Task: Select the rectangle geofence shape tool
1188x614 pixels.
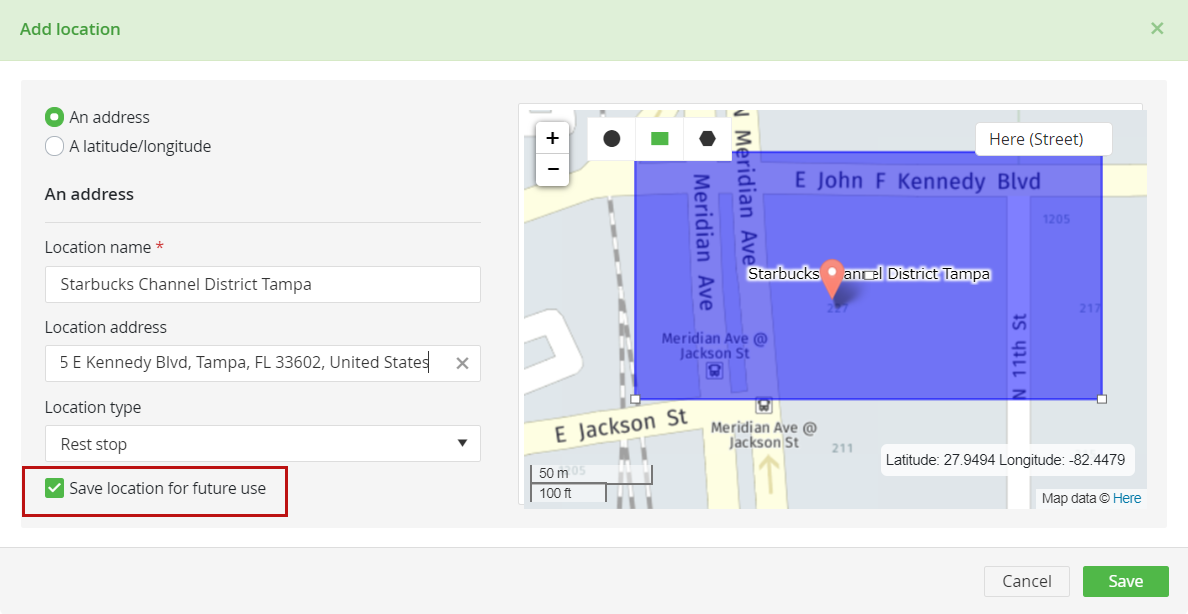Action: (659, 139)
